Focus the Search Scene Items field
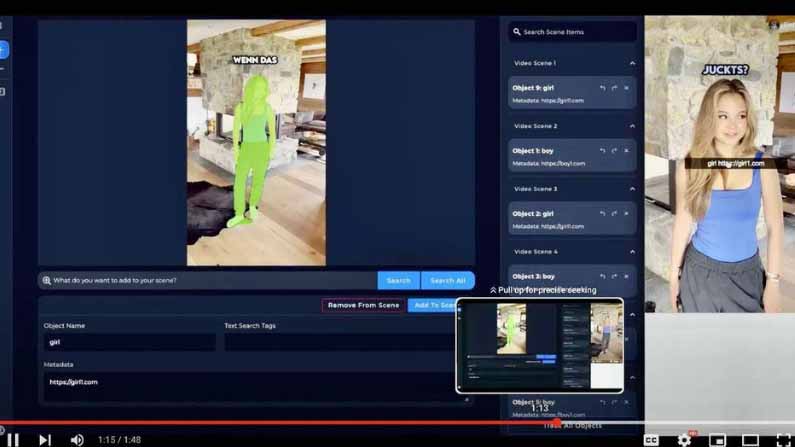This screenshot has width=795, height=447. point(572,32)
